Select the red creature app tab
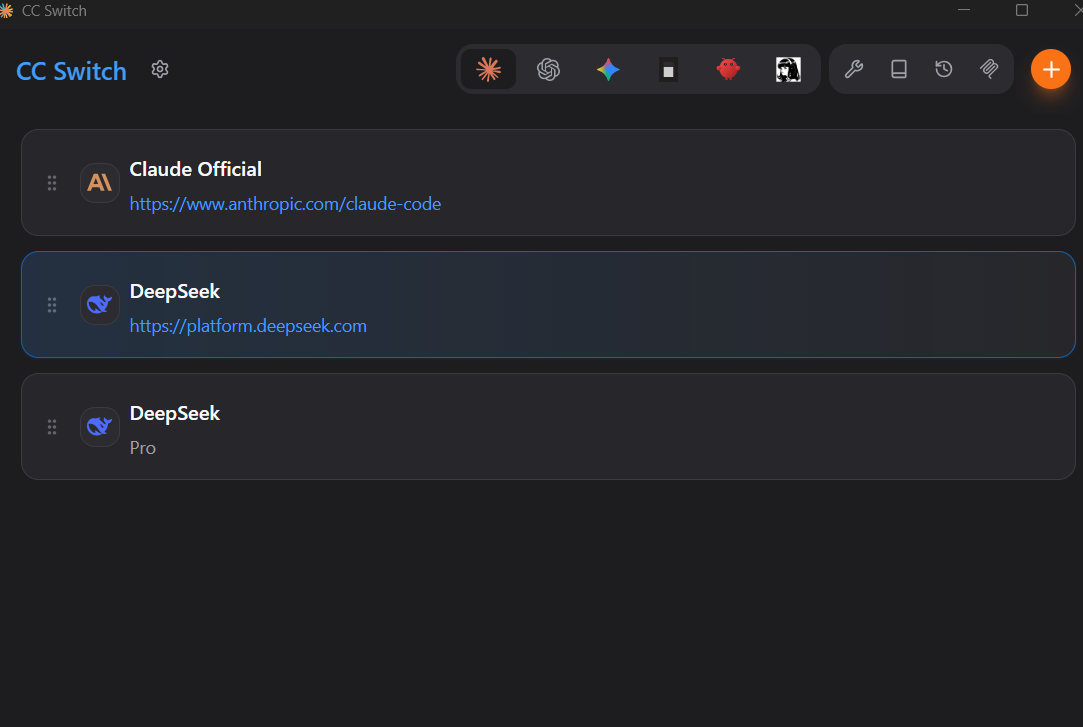The image size is (1083, 727). [728, 69]
